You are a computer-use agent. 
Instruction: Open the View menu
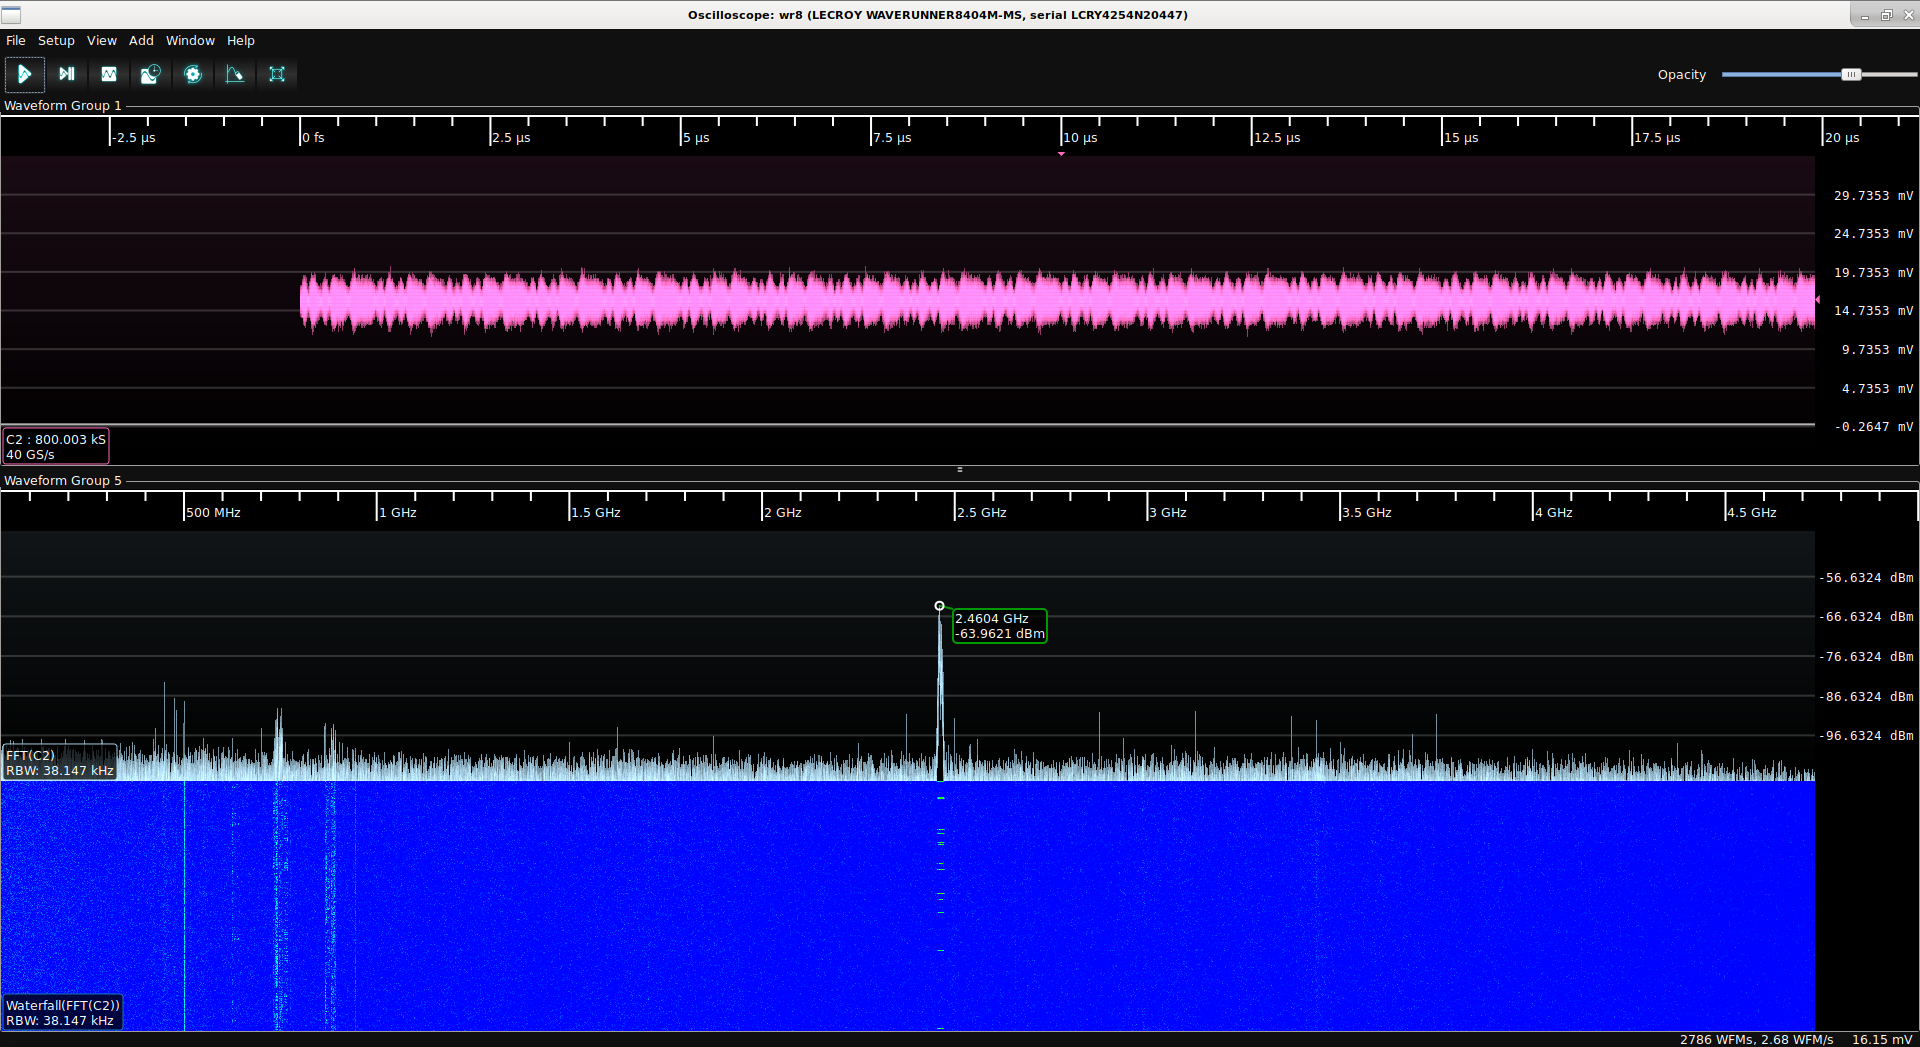[x=102, y=41]
